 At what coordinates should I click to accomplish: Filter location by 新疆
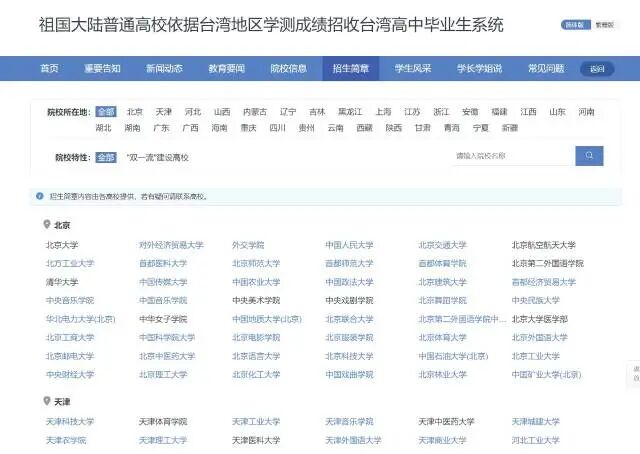pos(510,128)
